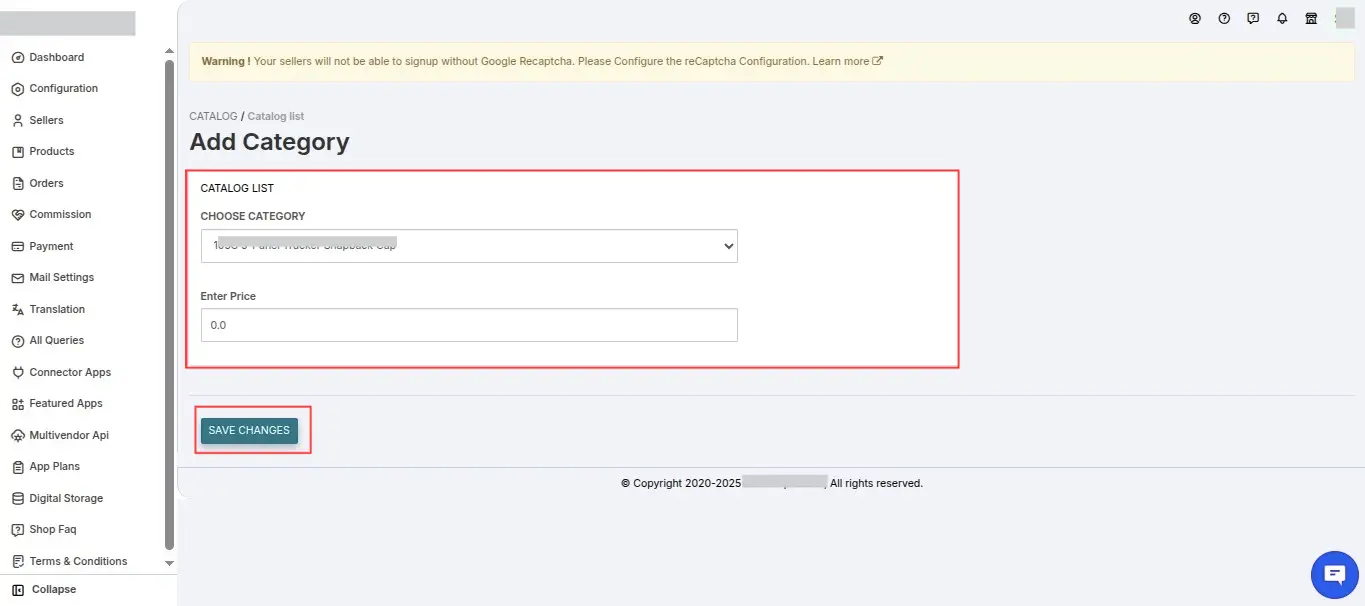Click the storefront icon in header
This screenshot has height=606, width=1365.
[1311, 18]
